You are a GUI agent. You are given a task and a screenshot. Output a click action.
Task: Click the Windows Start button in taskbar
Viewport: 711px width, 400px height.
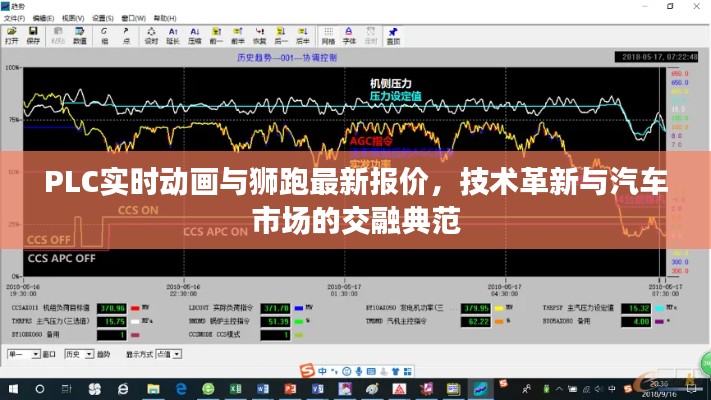[x=10, y=389]
